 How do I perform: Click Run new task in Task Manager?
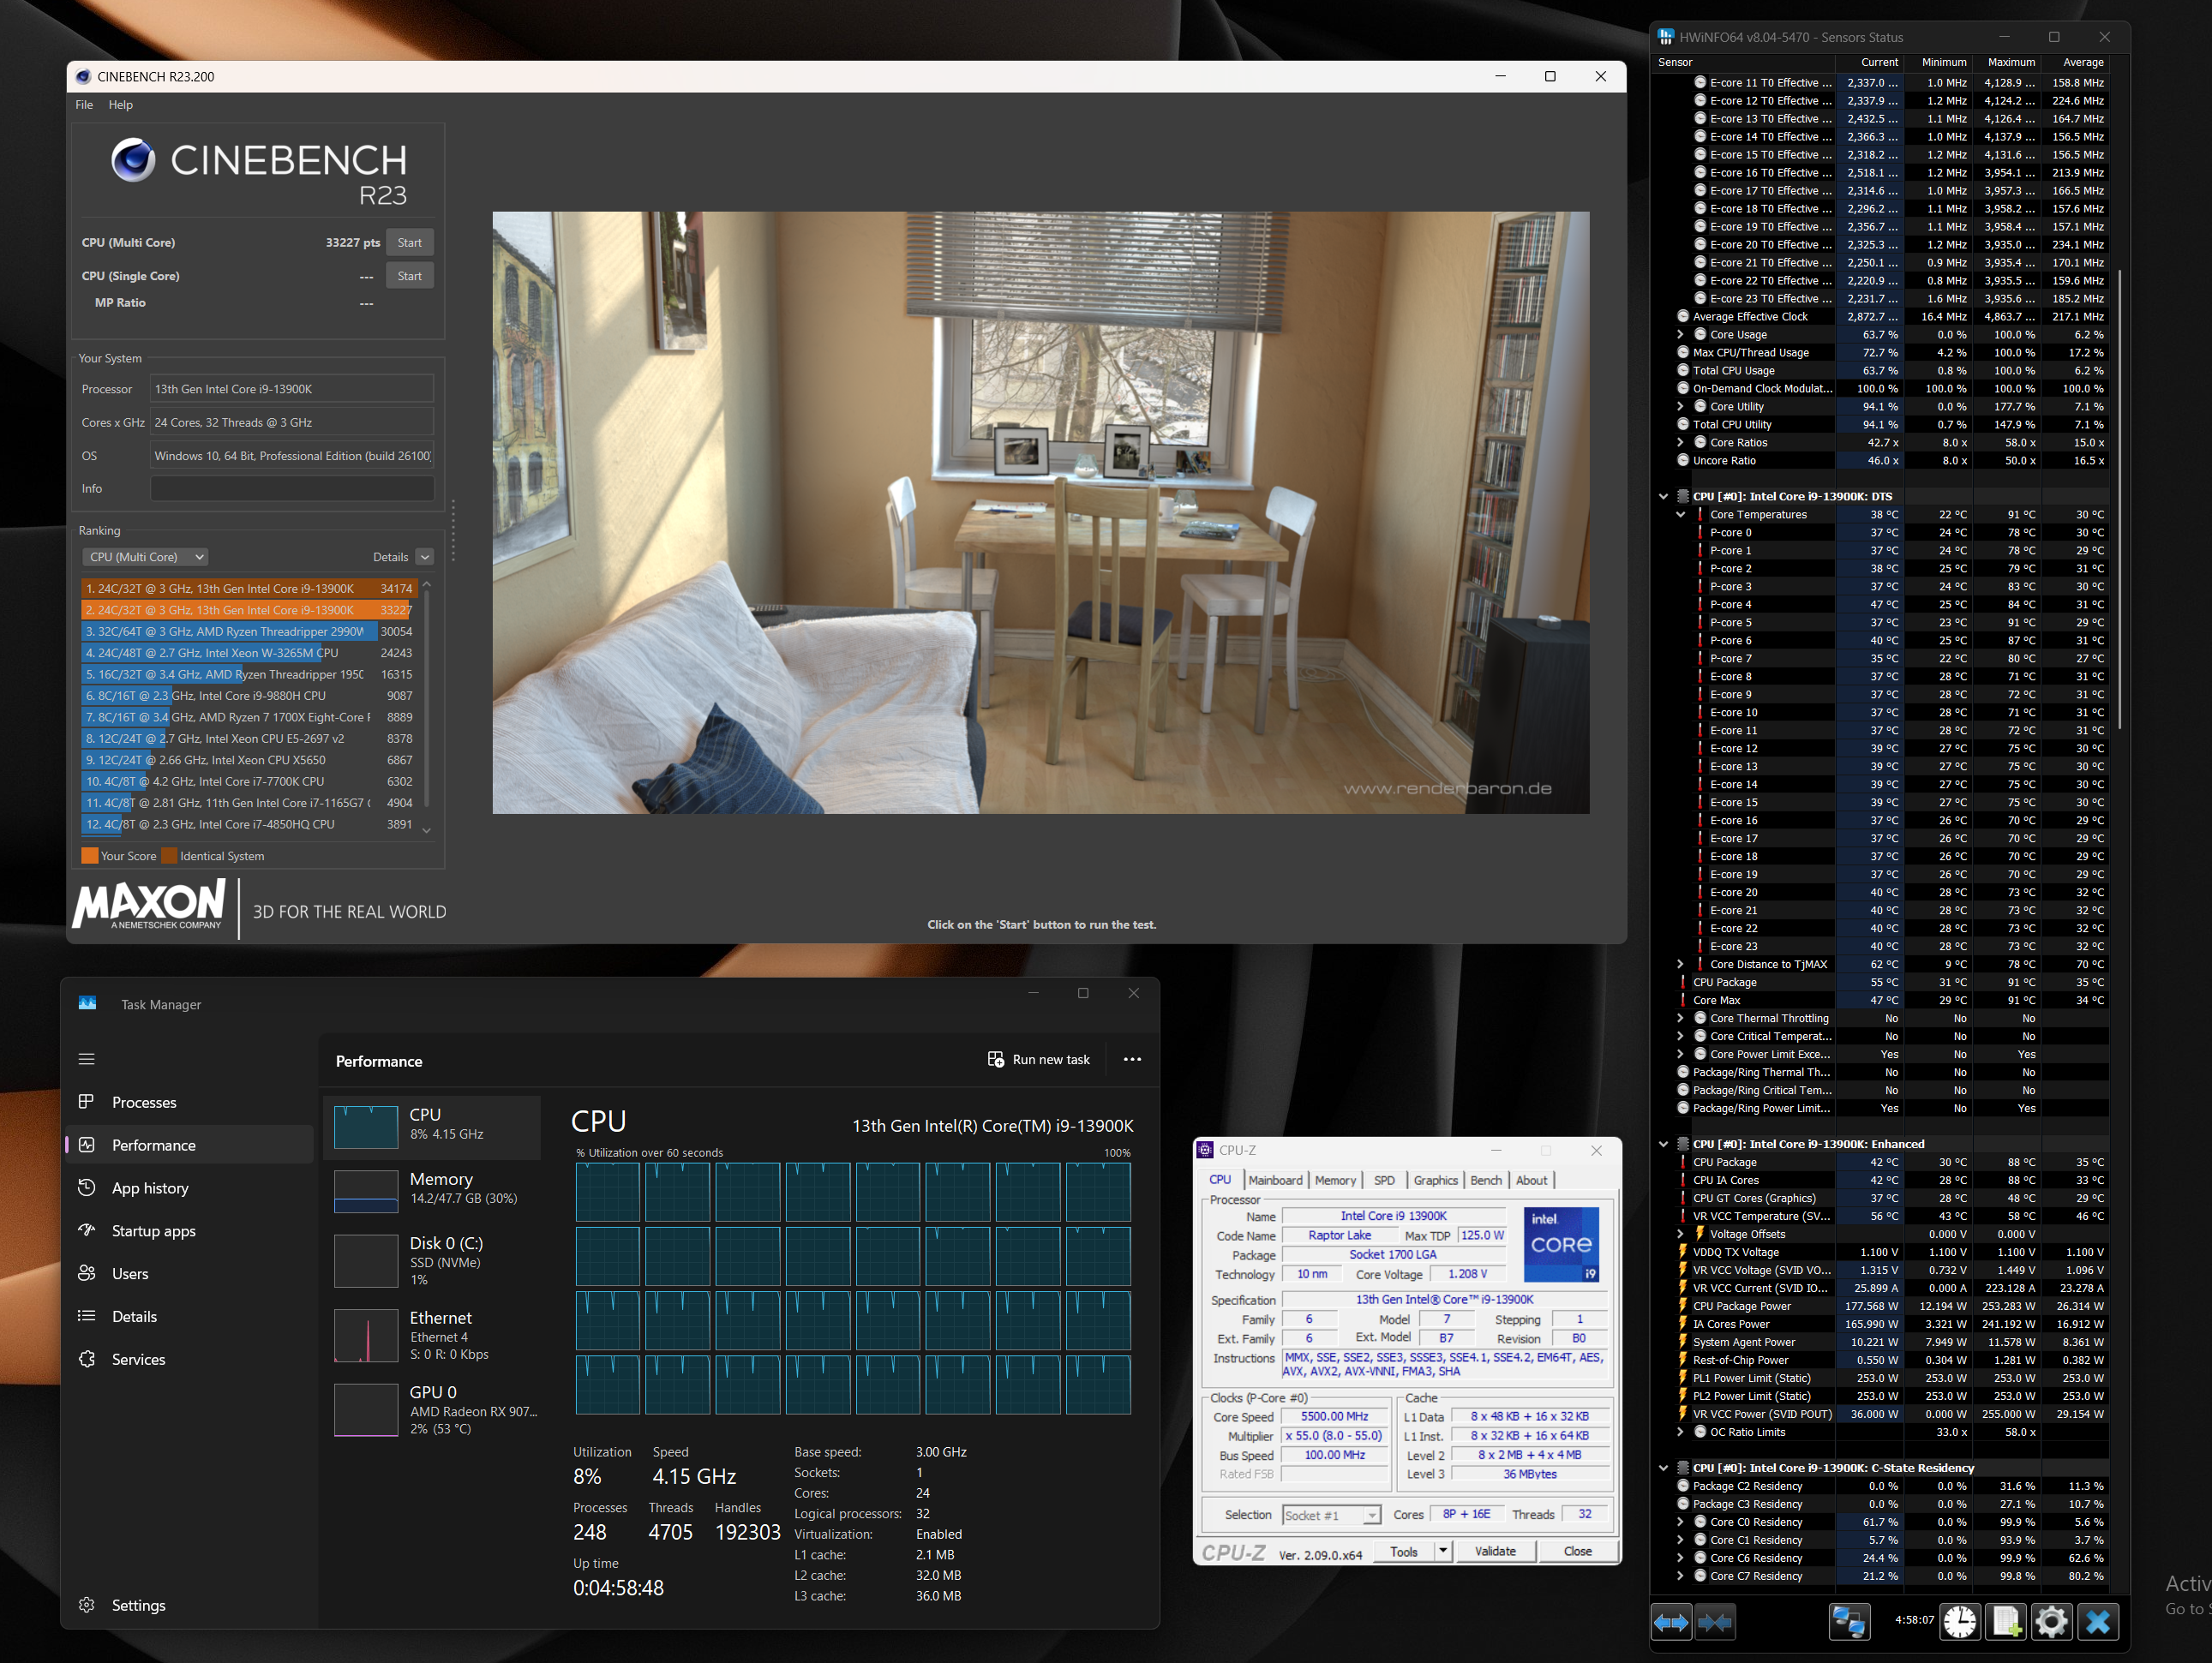[x=1039, y=1059]
